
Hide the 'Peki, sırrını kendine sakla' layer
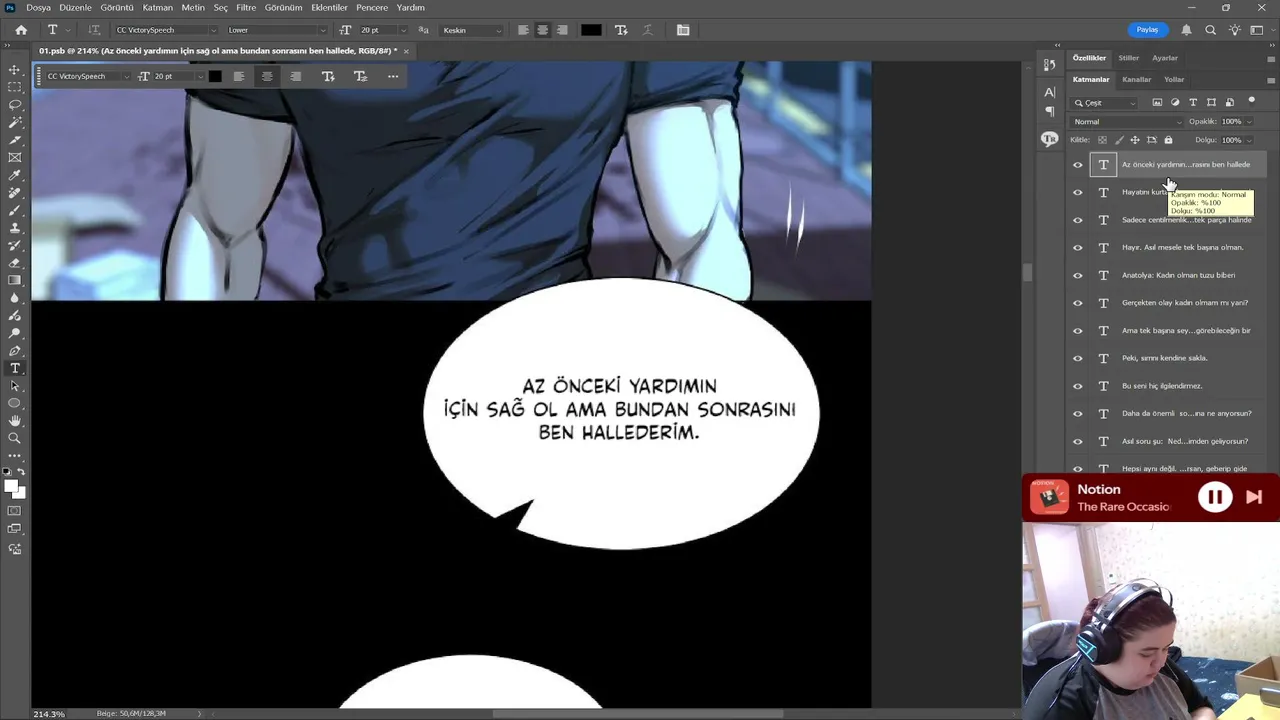[1078, 358]
